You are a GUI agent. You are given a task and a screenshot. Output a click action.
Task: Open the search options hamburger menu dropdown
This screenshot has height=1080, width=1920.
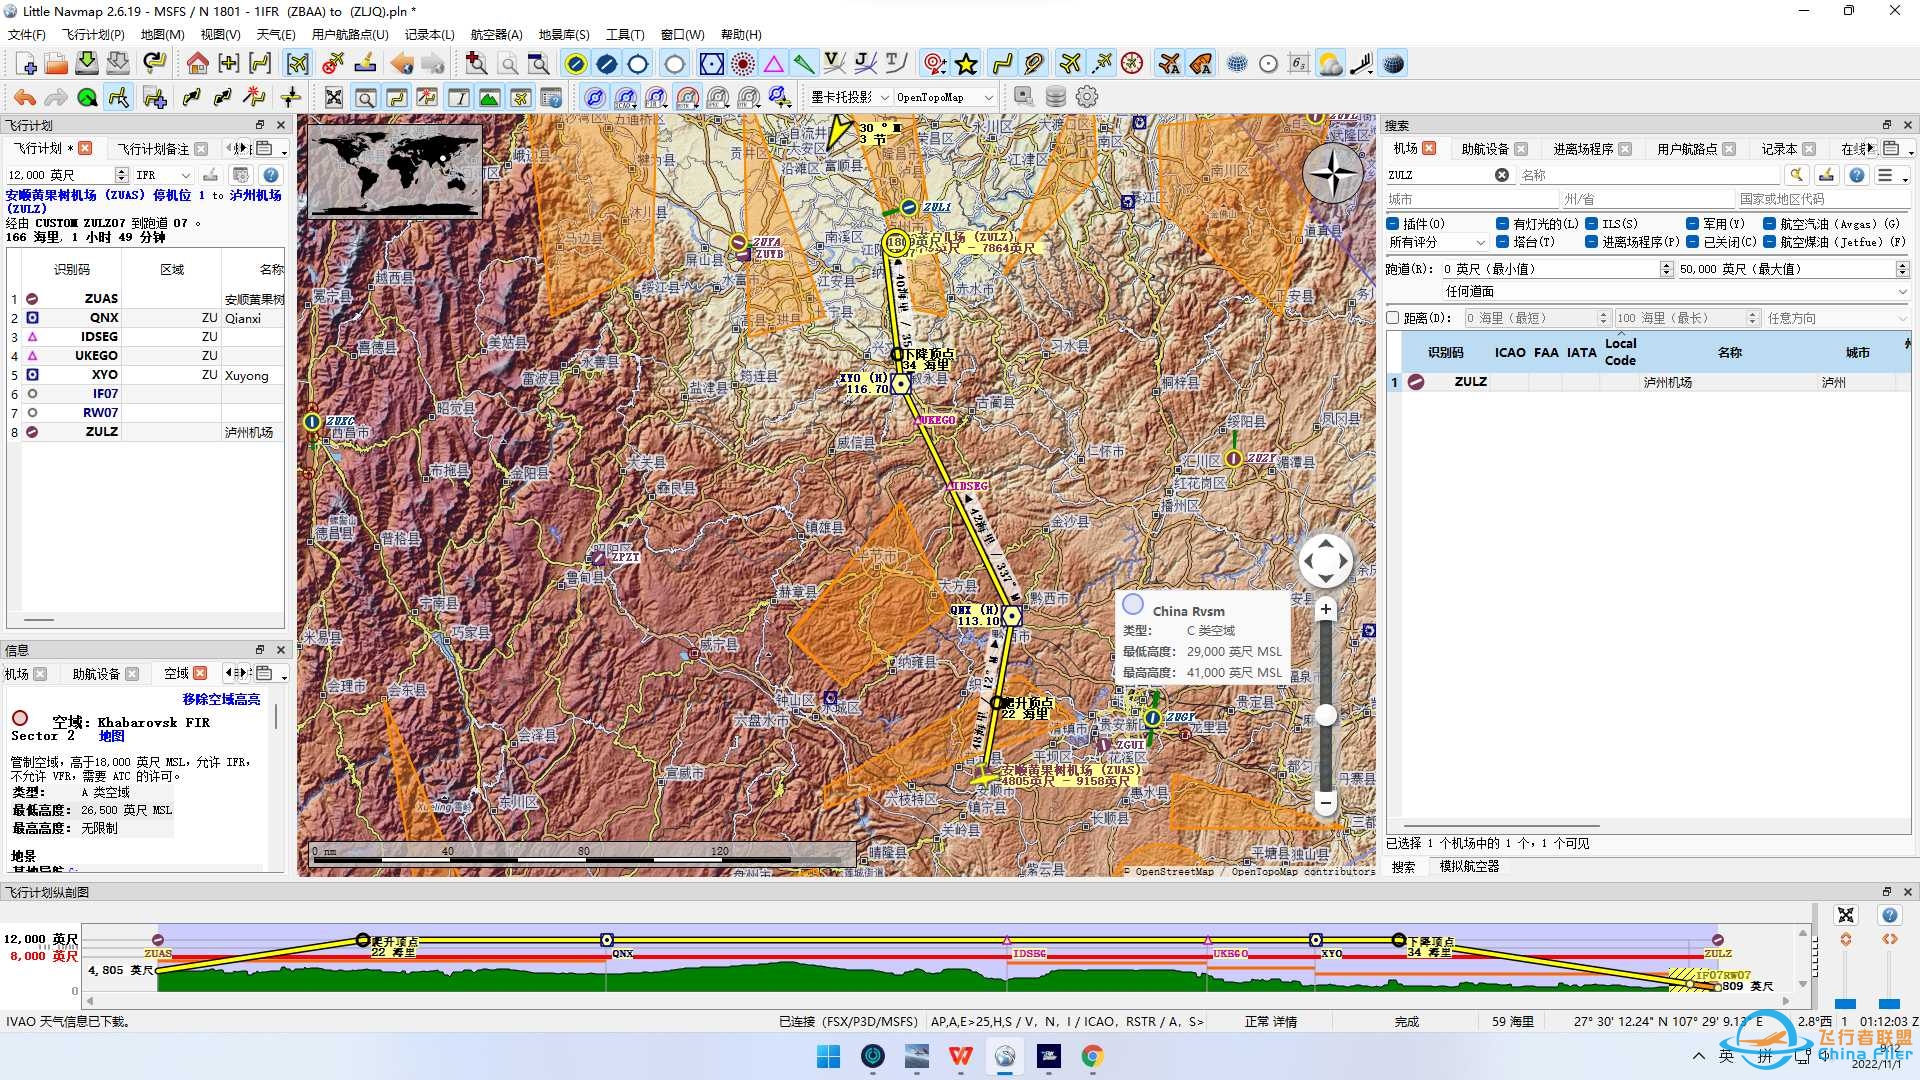tap(1891, 175)
